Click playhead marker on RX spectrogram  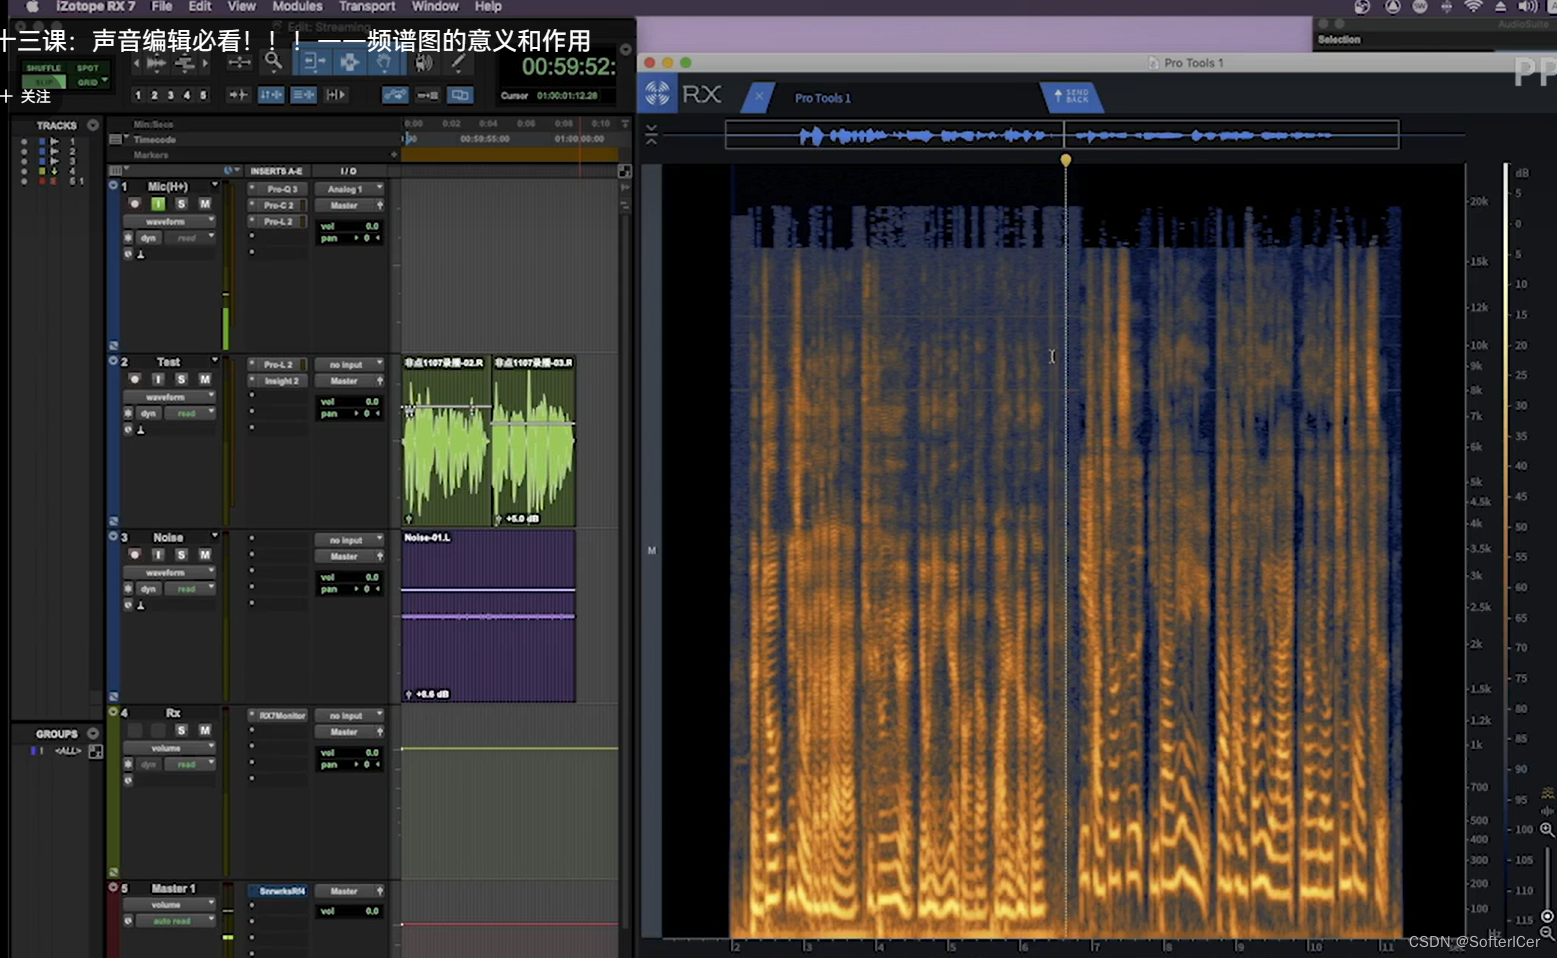point(1066,160)
